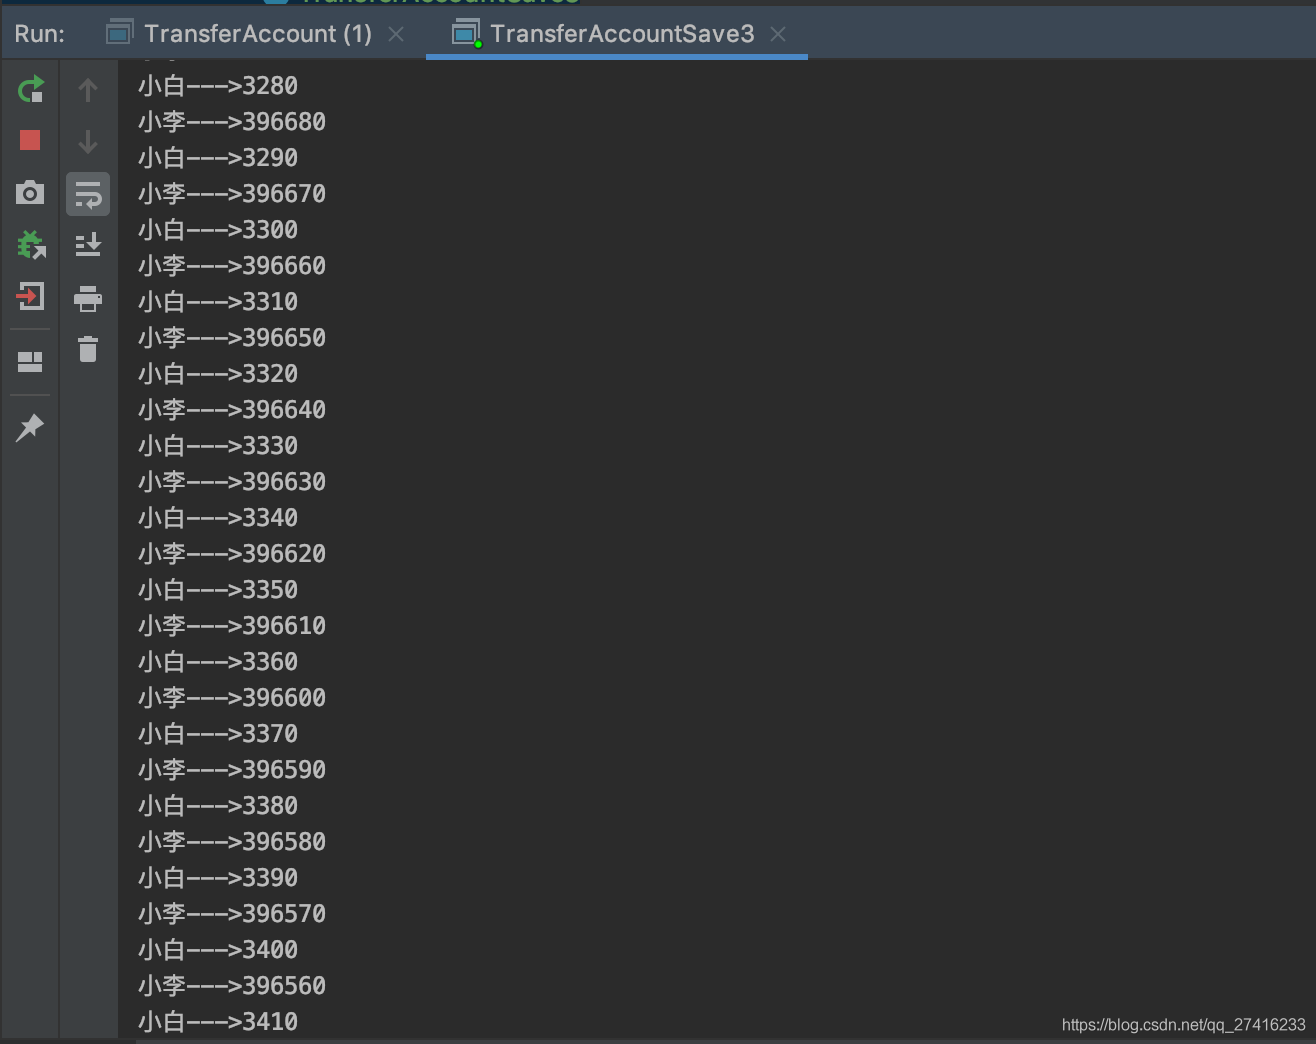Click output line 小李---->396570

pyautogui.click(x=232, y=914)
